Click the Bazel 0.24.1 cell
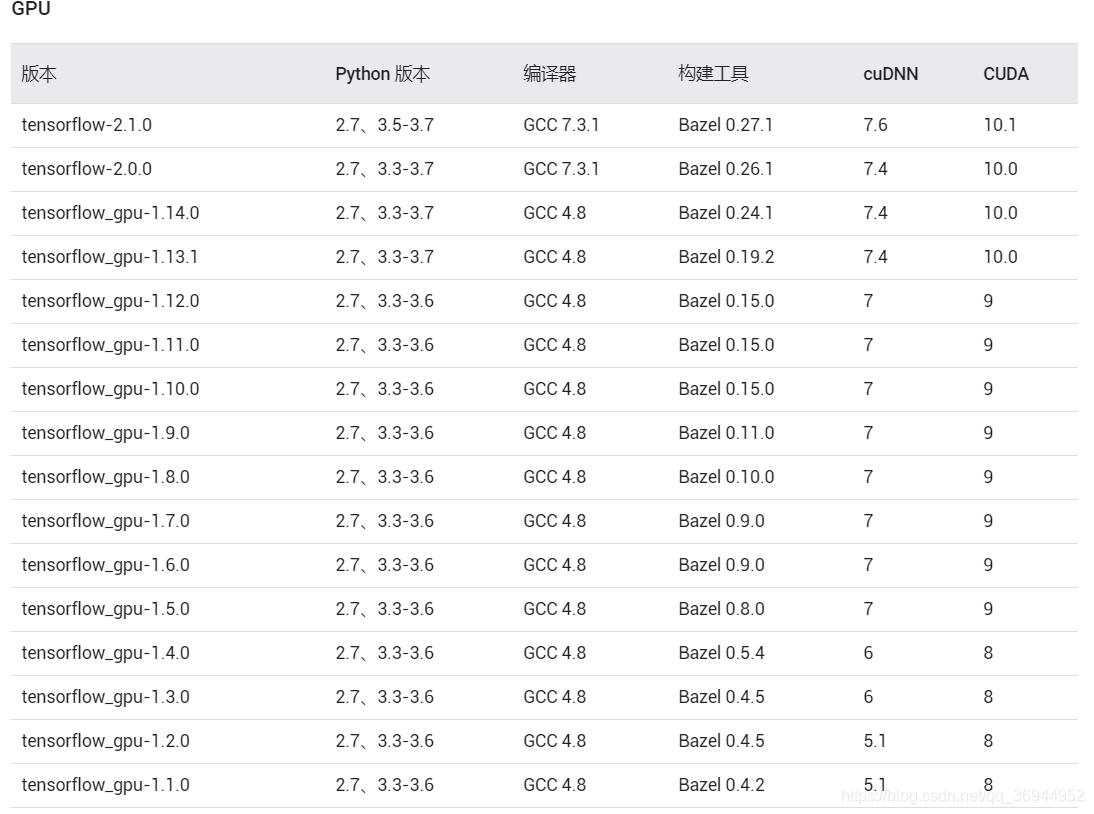Viewport: 1094px width, 814px height. (726, 213)
